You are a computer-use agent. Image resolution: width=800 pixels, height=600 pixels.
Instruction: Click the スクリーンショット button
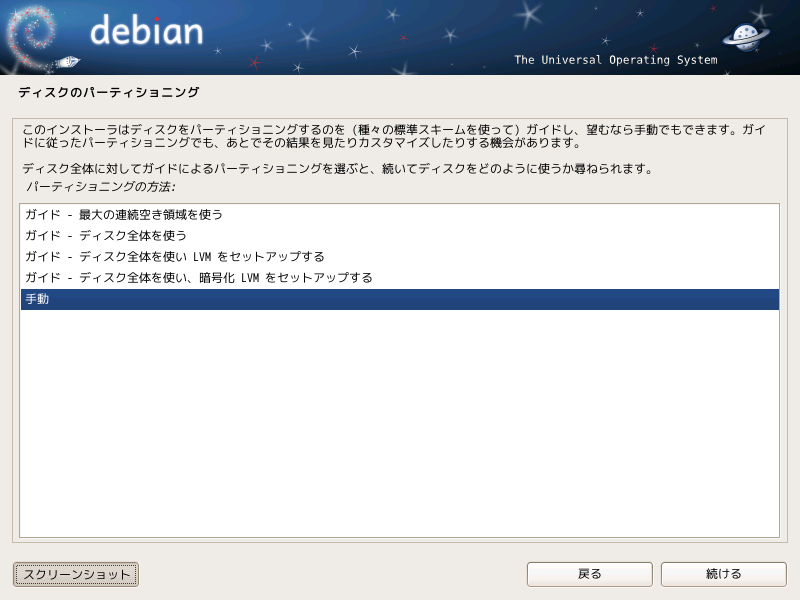(76, 574)
